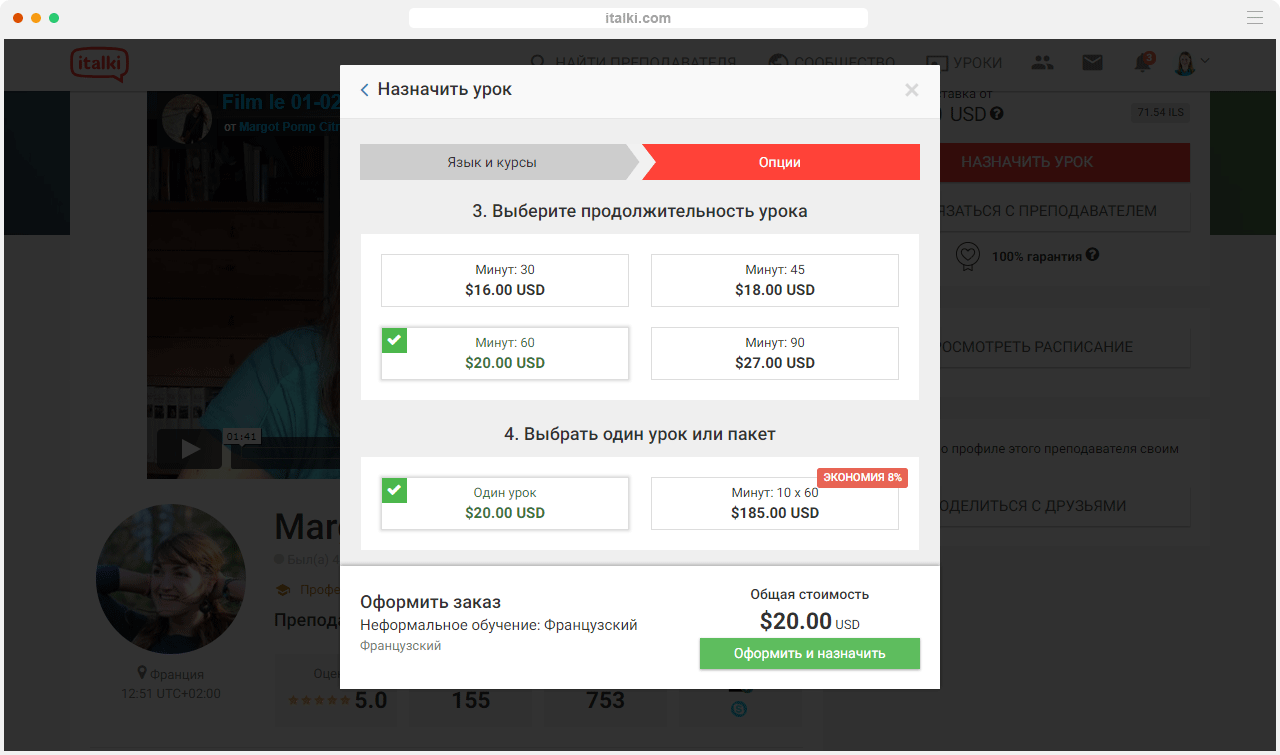Open the messages envelope icon

(x=1093, y=62)
